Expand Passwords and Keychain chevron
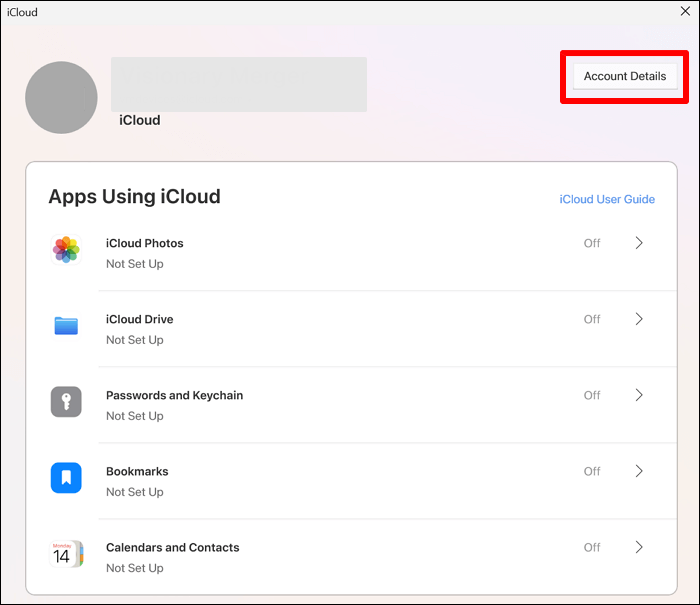The image size is (700, 605). [639, 395]
